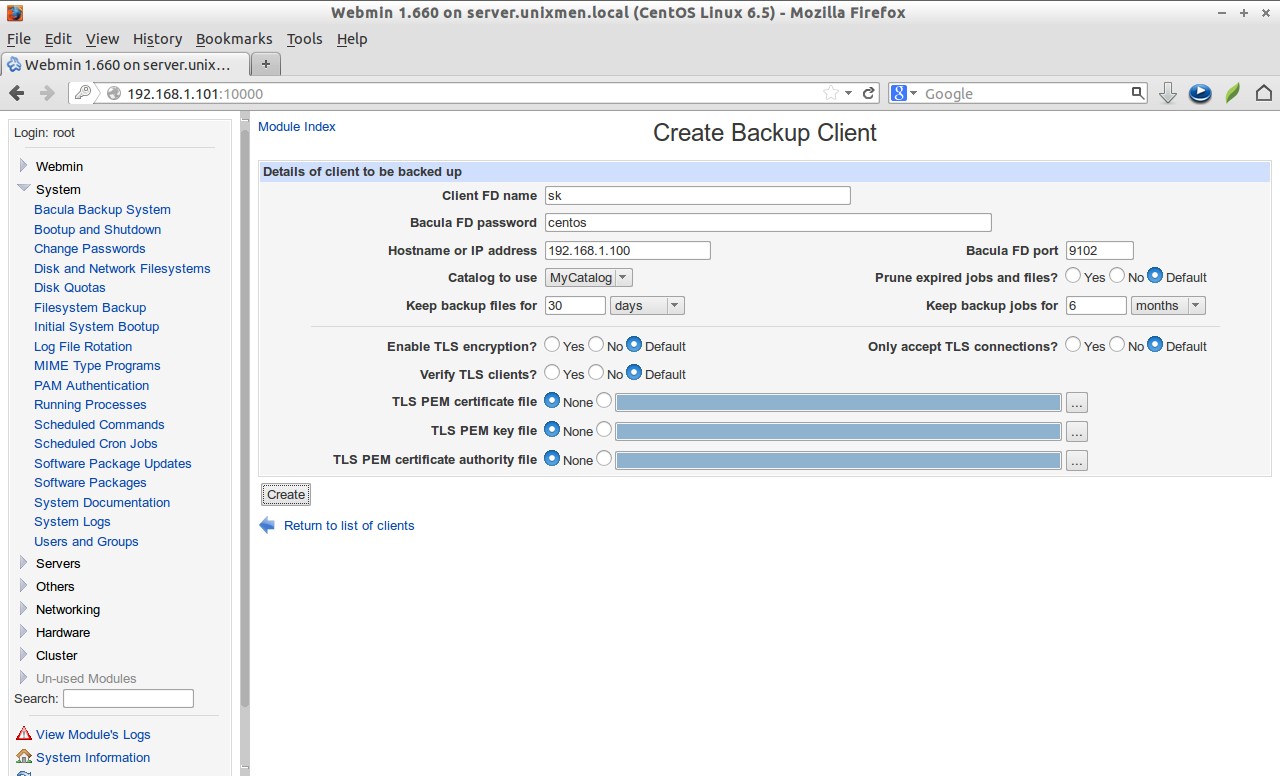Select the Webmin 1.660 browser tab
This screenshot has height=776, width=1280.
pos(124,64)
